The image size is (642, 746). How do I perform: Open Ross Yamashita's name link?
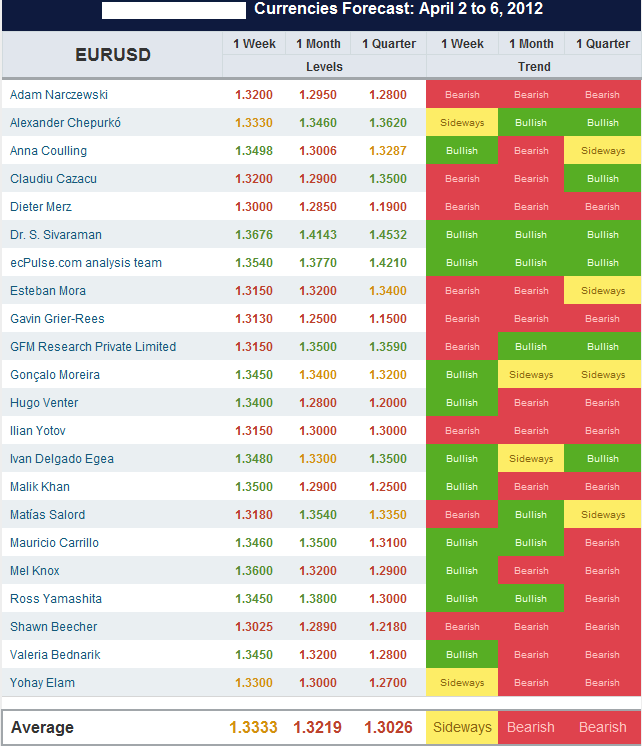pos(56,599)
